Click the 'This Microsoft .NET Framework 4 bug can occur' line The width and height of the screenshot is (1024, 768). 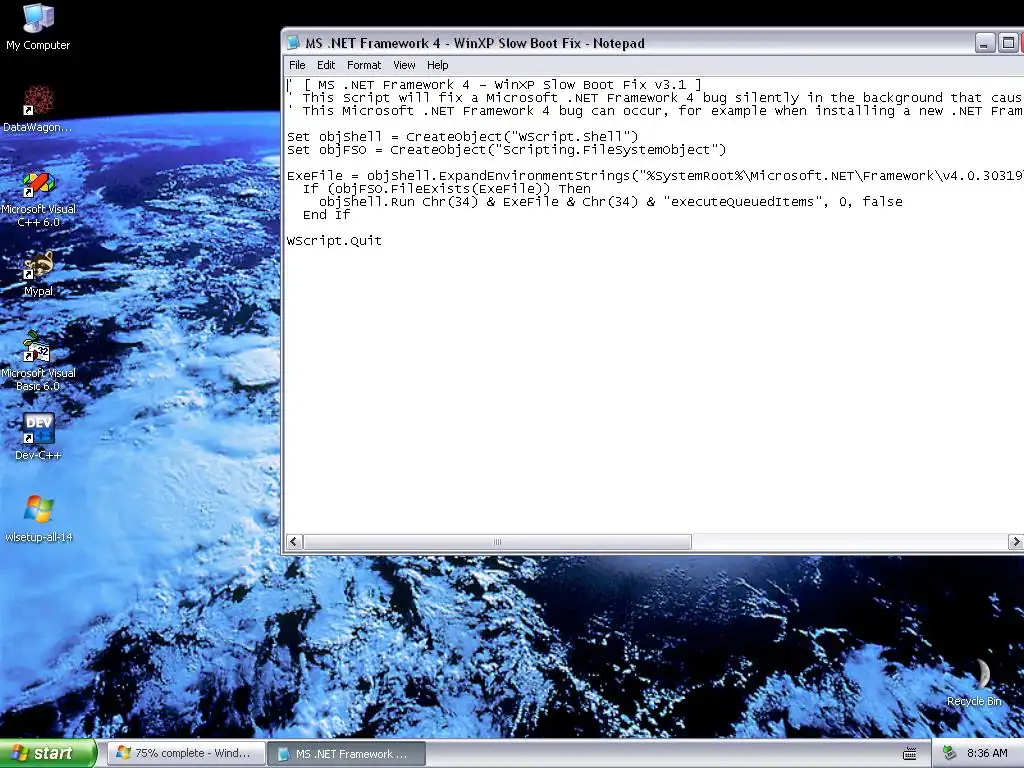pyautogui.click(x=655, y=111)
